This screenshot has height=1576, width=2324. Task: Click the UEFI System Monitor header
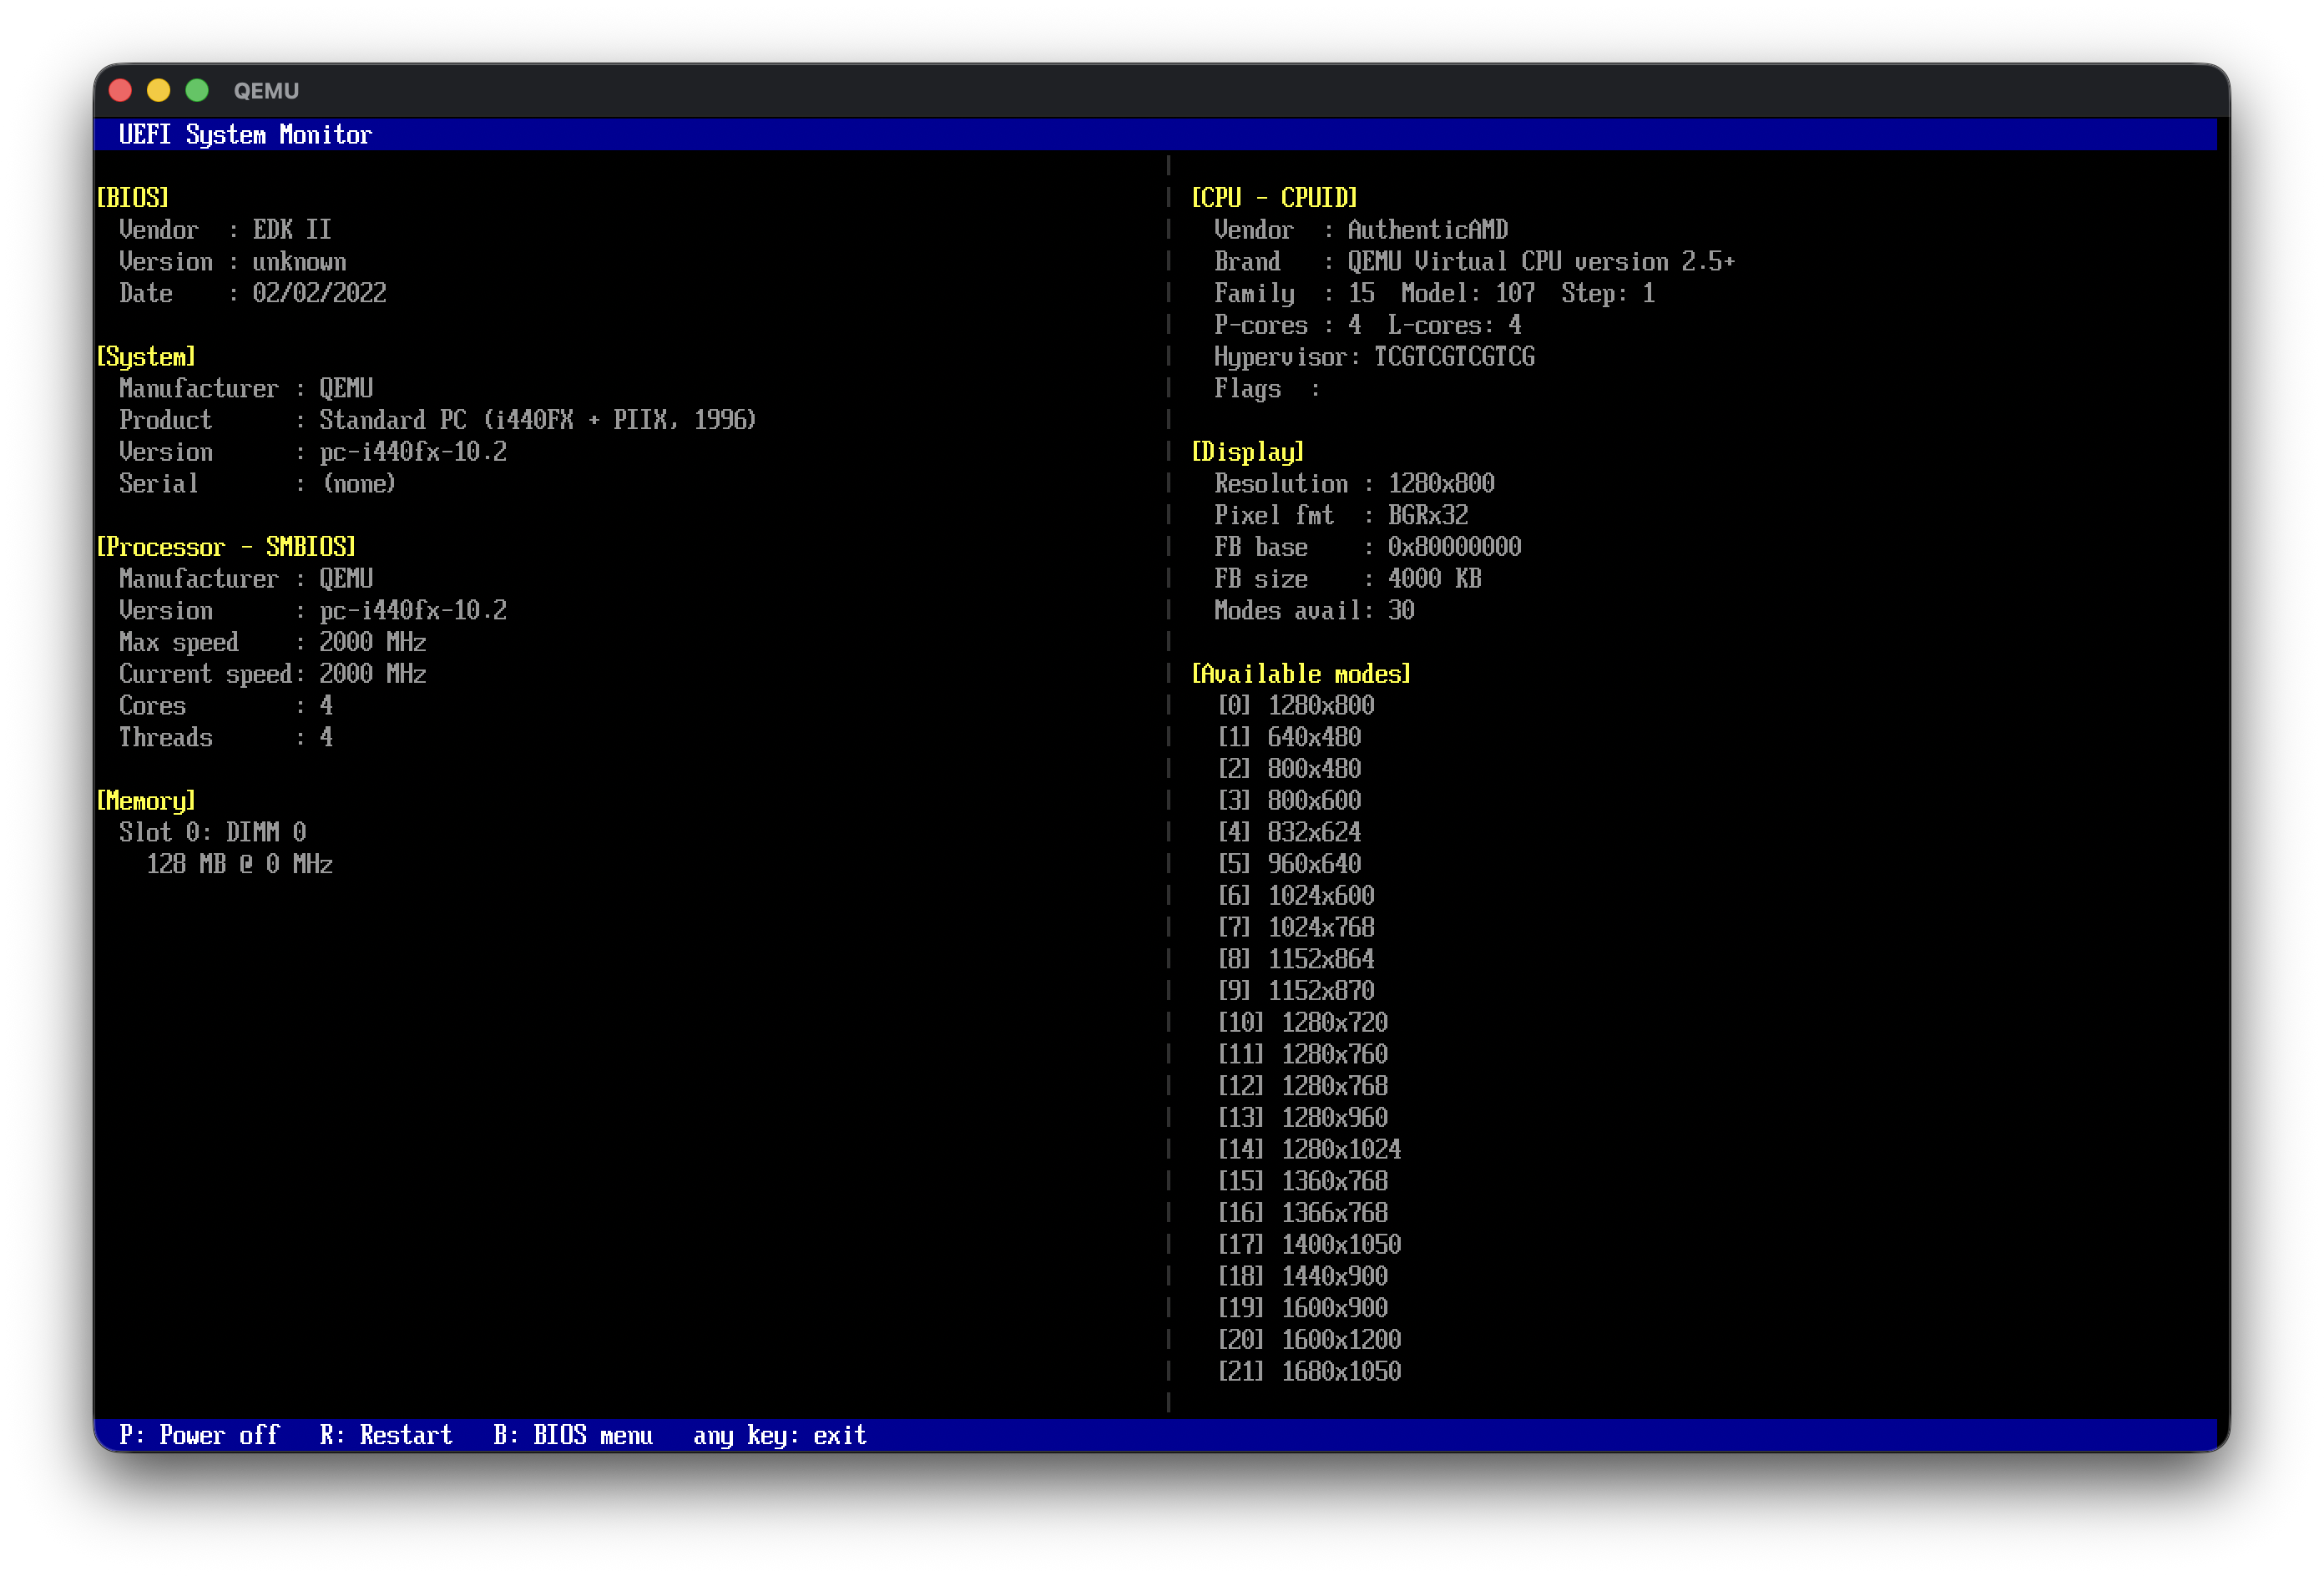click(245, 134)
